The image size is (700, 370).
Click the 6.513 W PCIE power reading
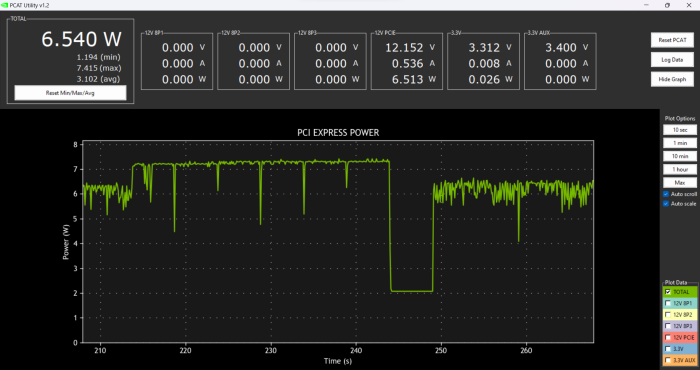pyautogui.click(x=413, y=79)
